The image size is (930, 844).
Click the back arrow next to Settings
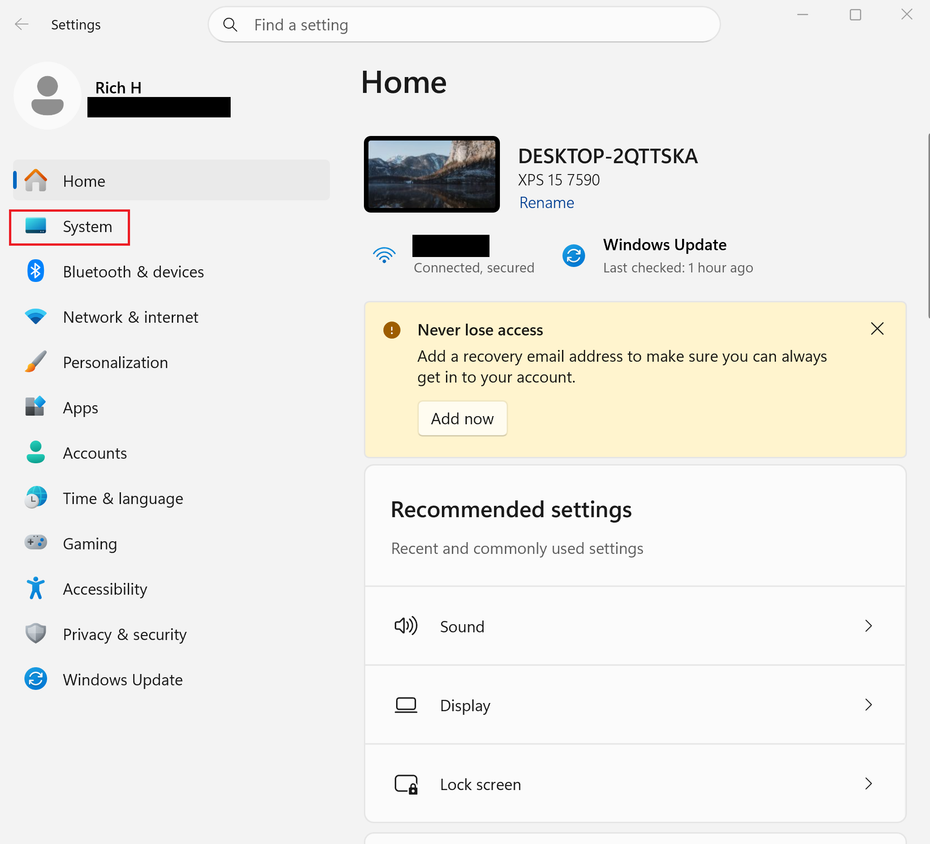click(x=21, y=24)
